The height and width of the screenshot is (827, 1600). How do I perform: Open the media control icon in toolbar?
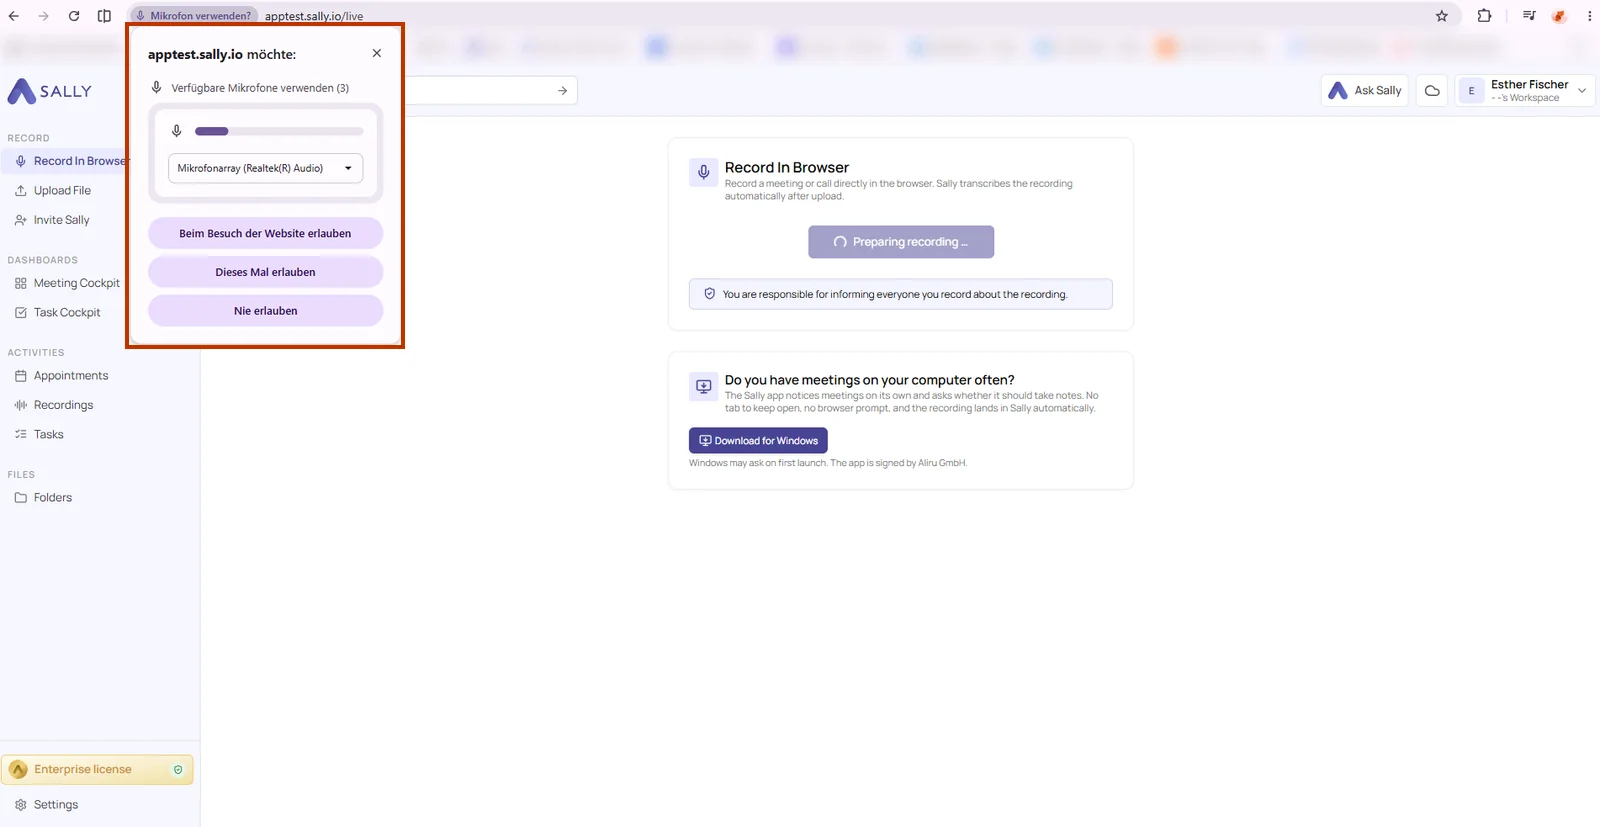tap(1529, 16)
